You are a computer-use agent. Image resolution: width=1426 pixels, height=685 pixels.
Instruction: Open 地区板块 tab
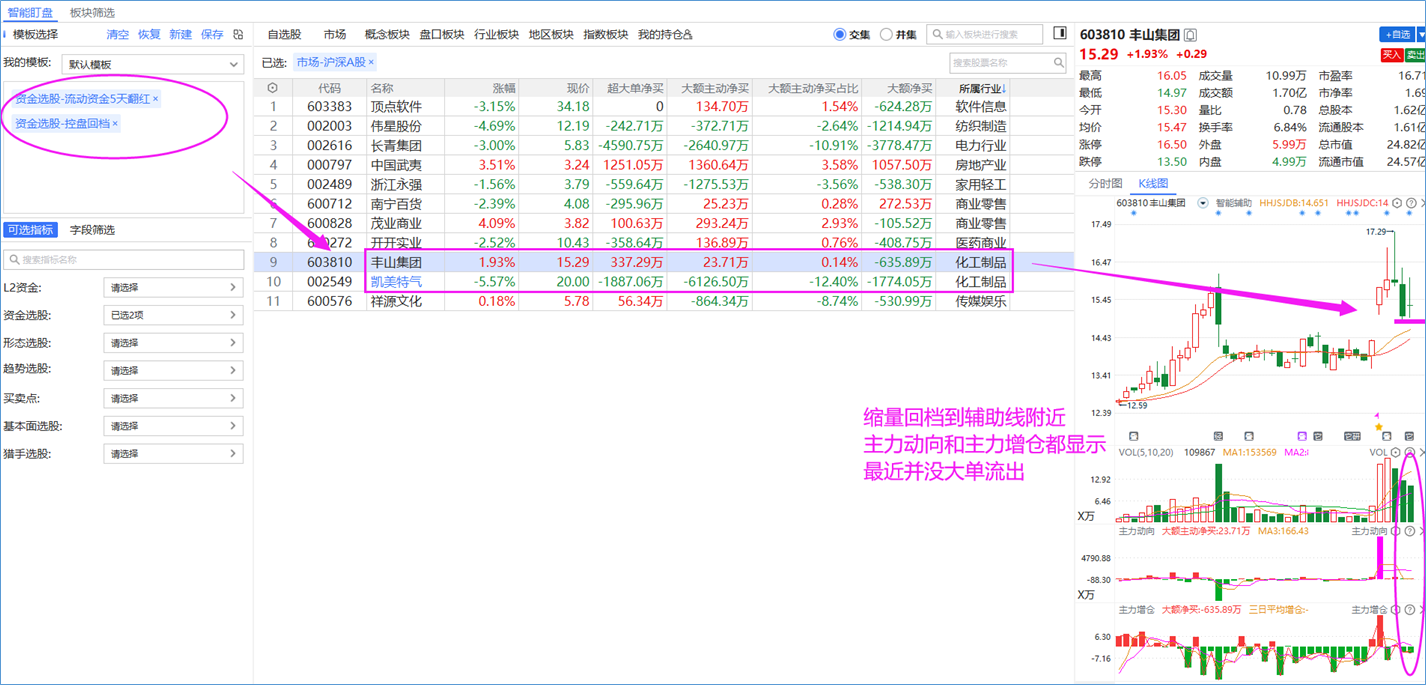[x=551, y=35]
